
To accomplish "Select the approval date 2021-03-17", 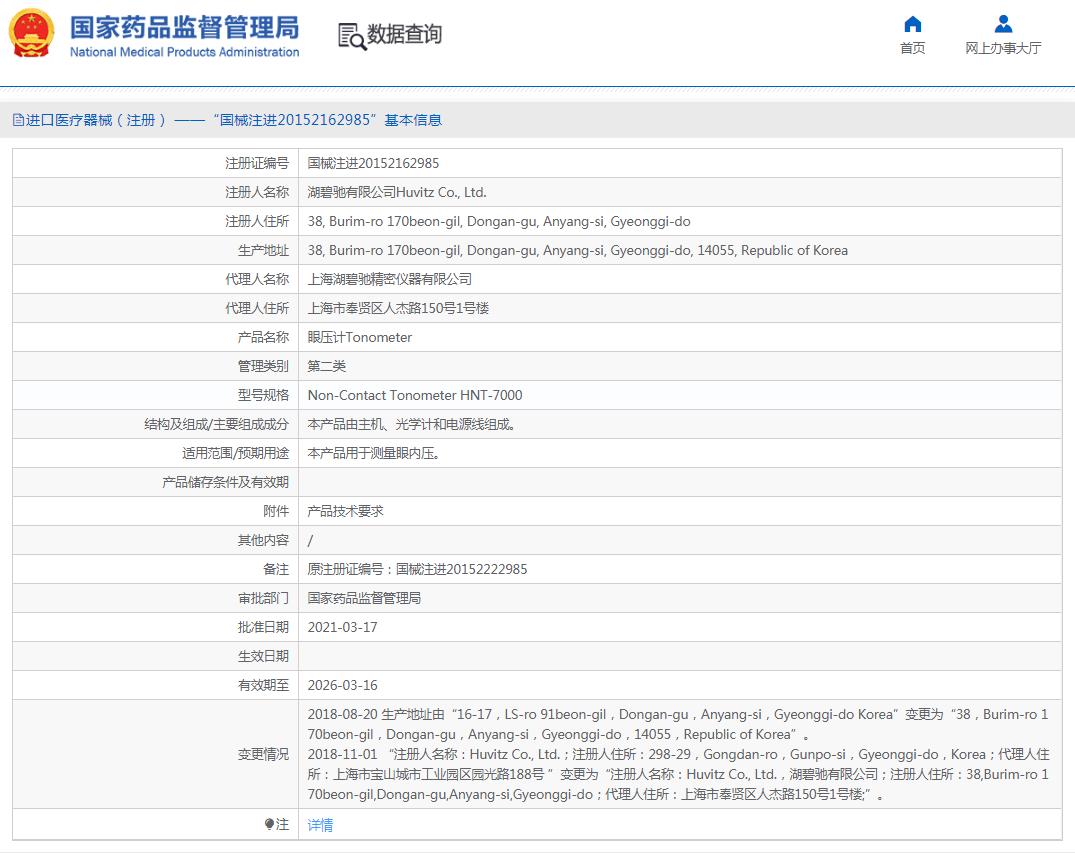I will (342, 627).
